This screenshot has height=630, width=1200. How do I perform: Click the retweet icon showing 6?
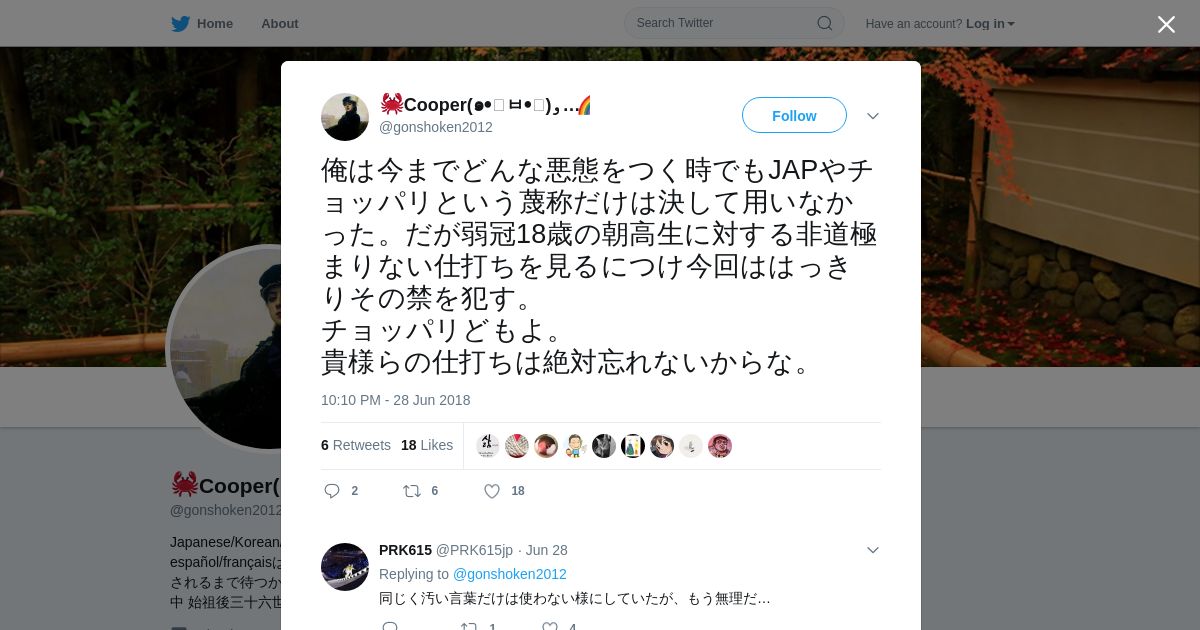(x=412, y=491)
